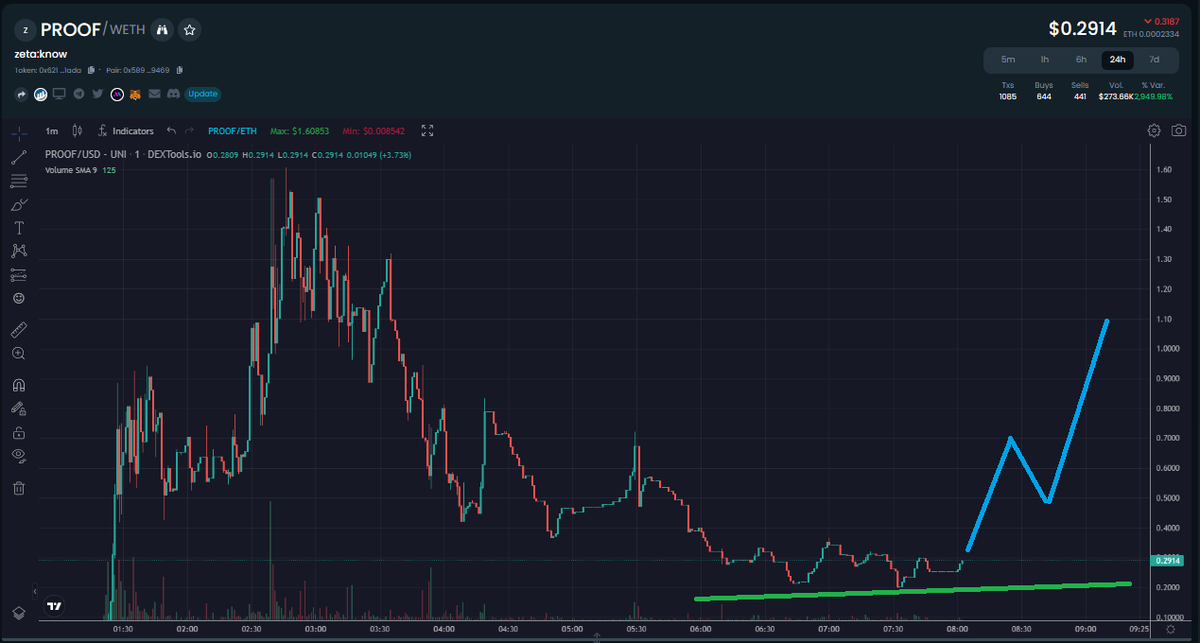
Task: Click the PROOF/USD chart title legend
Action: (x=123, y=155)
